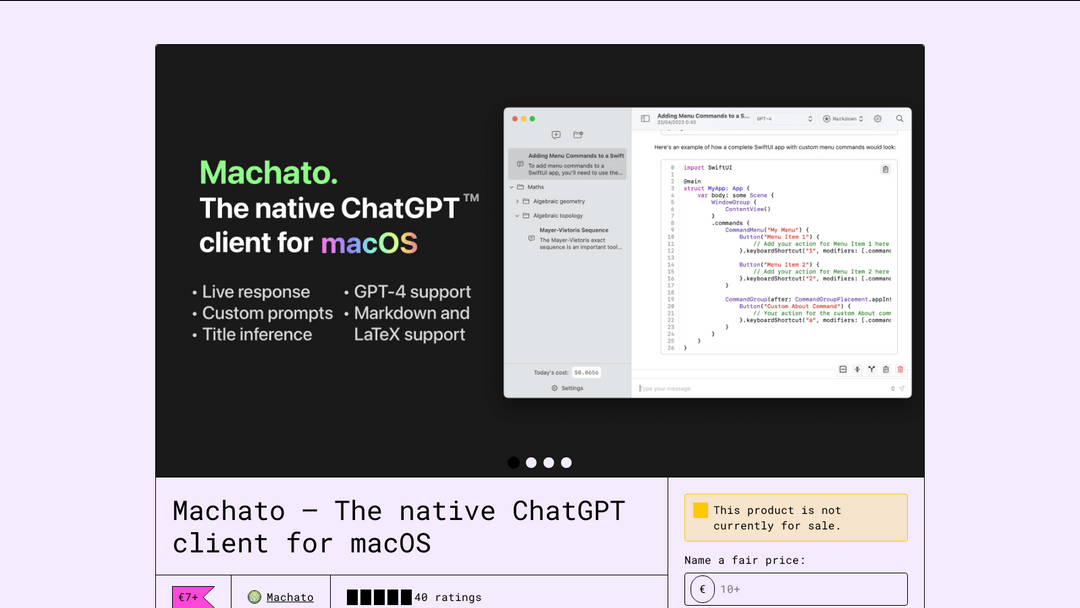
Task: Click the microphone icon above message field
Action: pyautogui.click(x=857, y=369)
